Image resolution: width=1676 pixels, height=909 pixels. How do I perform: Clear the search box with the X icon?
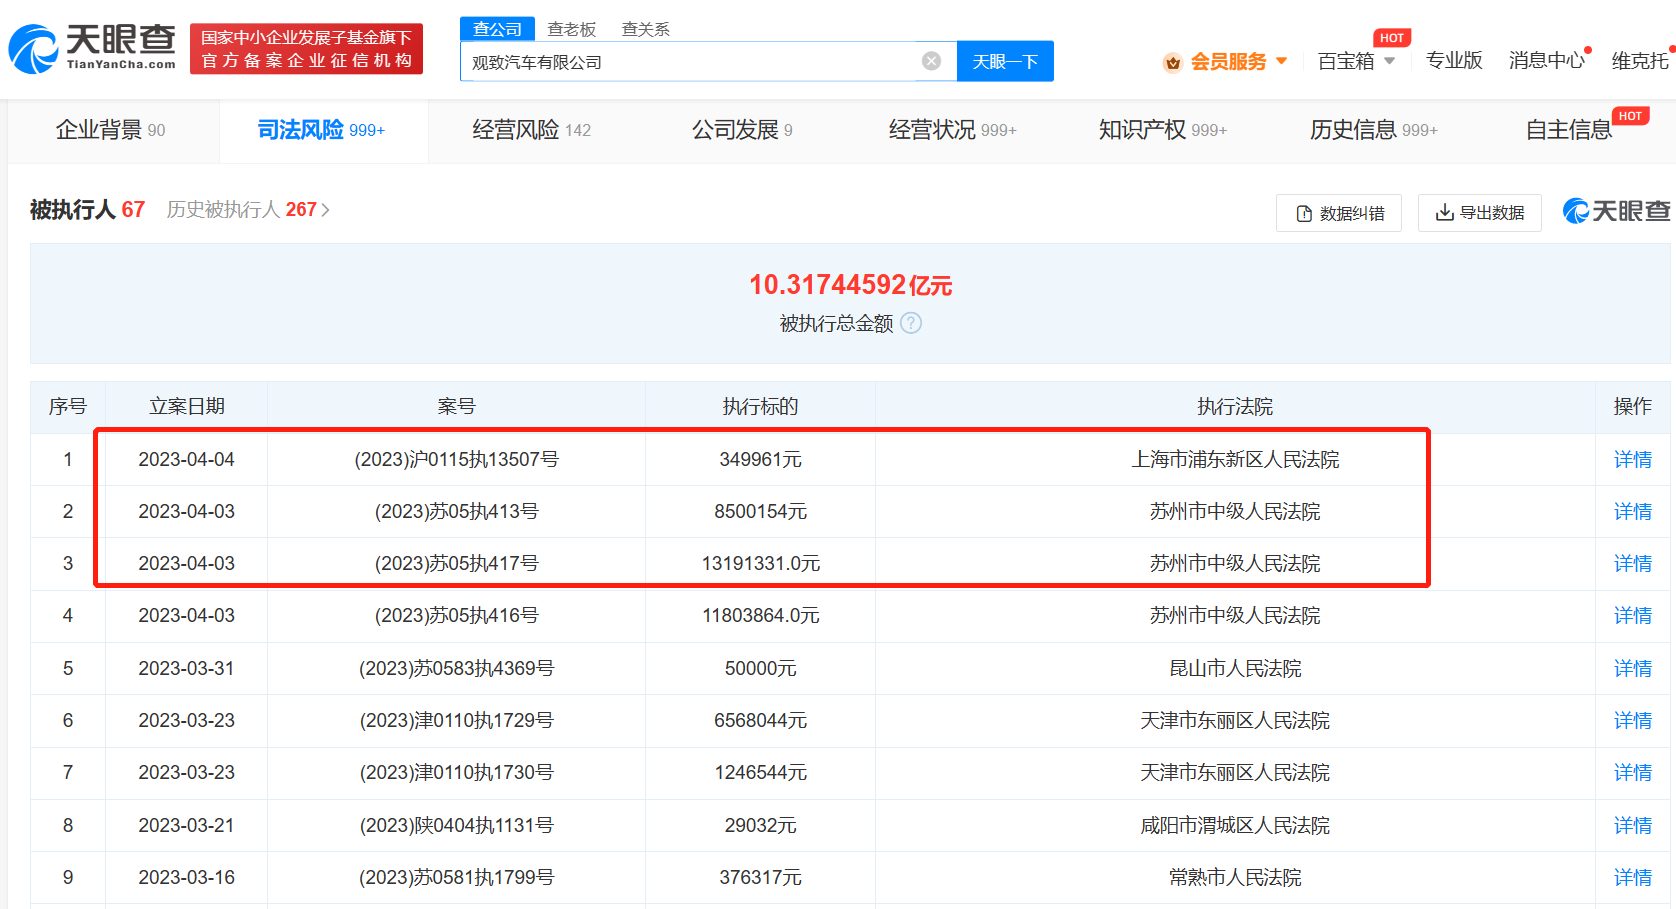click(x=931, y=61)
